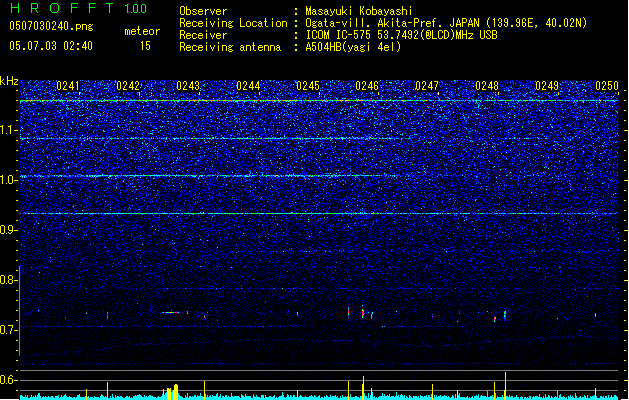Click the 0243 time marker
The height and width of the screenshot is (400, 629).
pos(188,86)
